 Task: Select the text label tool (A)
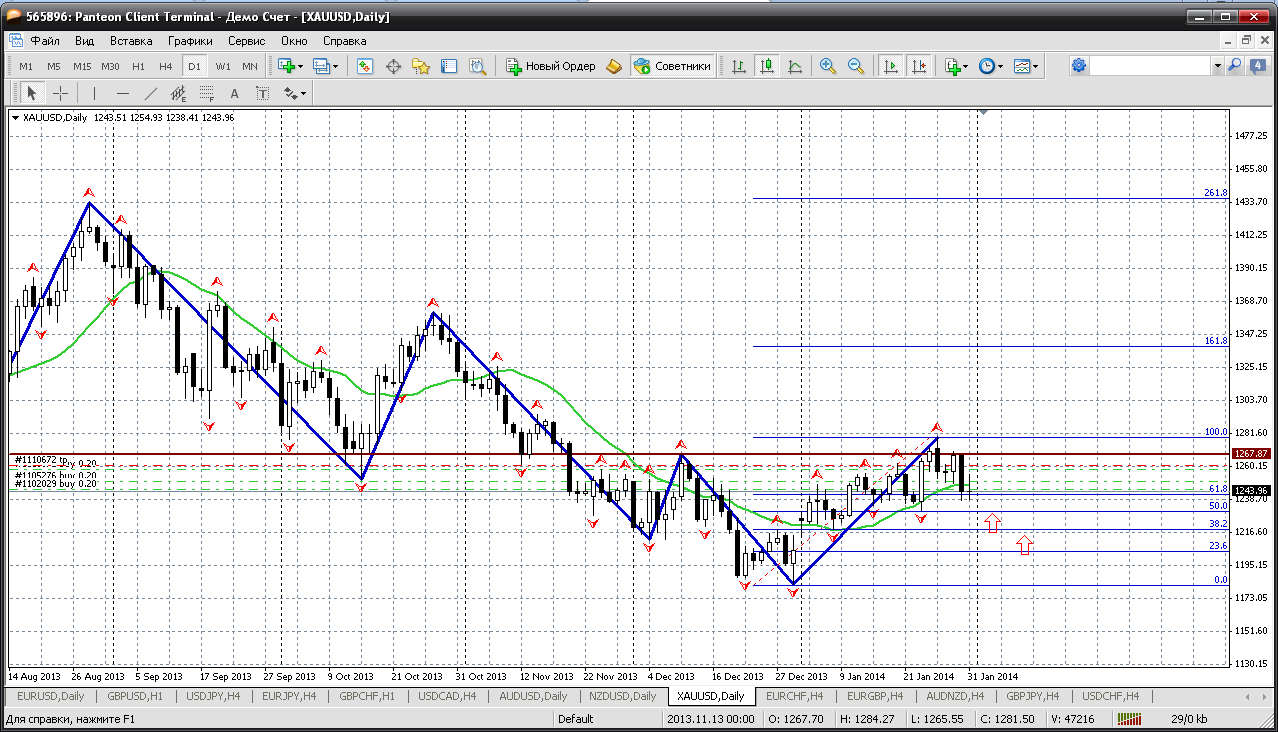click(x=235, y=93)
